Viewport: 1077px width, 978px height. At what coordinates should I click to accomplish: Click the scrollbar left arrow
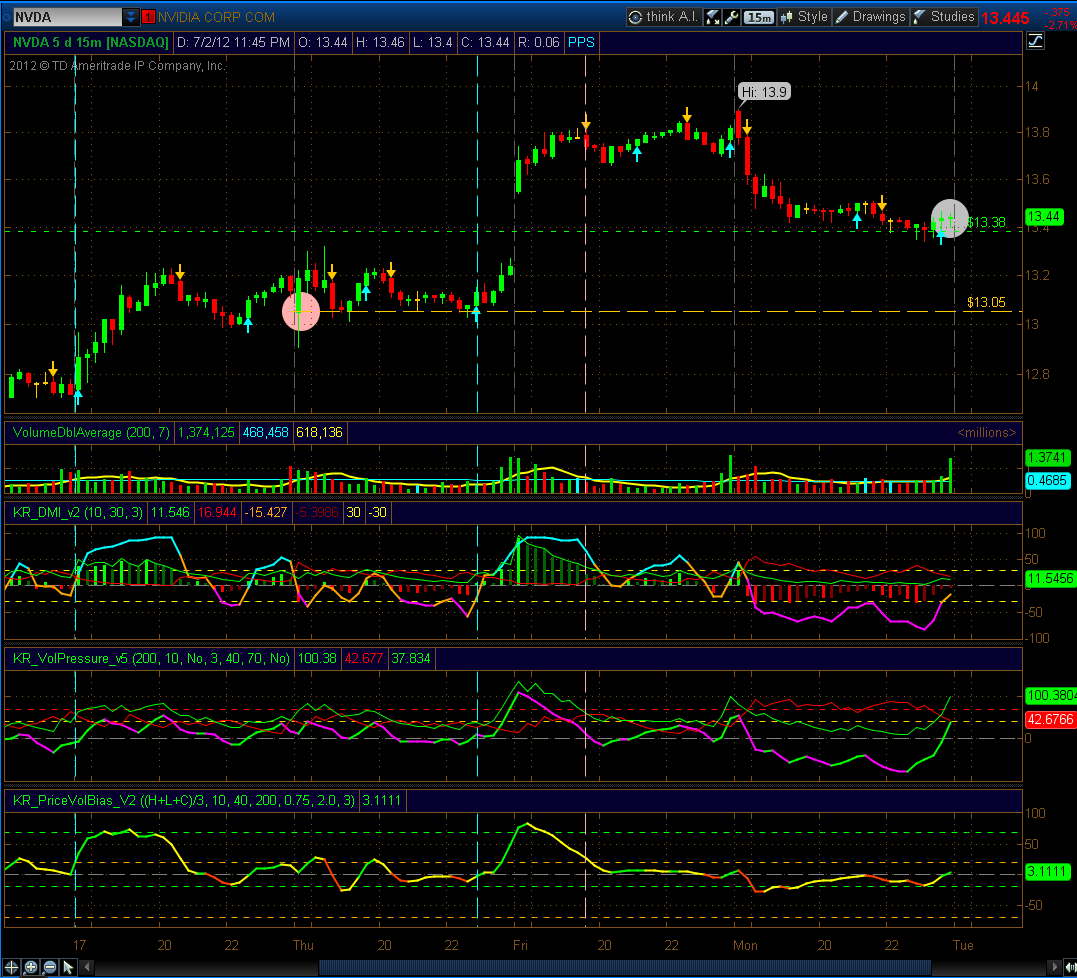point(87,968)
